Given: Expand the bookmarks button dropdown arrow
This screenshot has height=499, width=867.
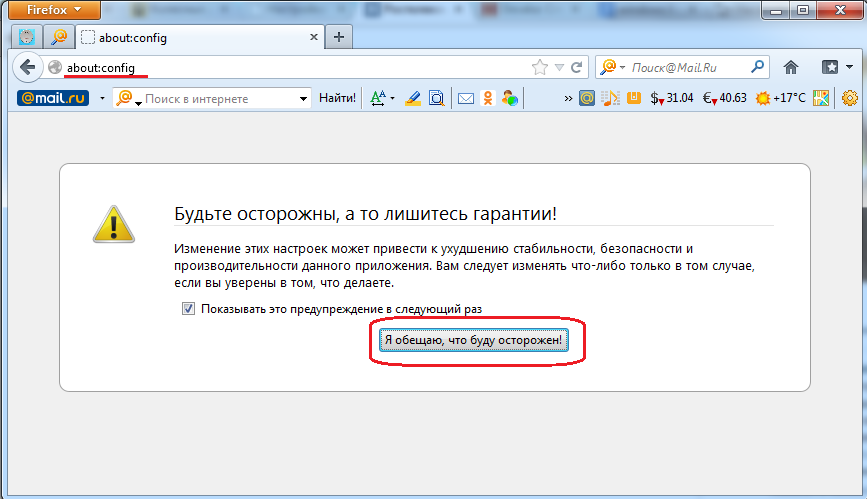Looking at the screenshot, I should 849,67.
